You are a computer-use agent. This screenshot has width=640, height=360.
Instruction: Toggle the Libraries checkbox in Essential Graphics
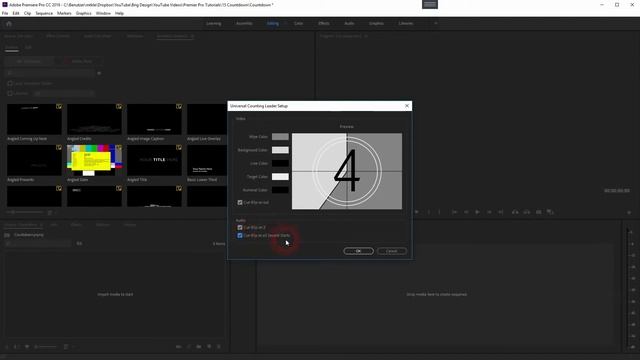point(10,93)
